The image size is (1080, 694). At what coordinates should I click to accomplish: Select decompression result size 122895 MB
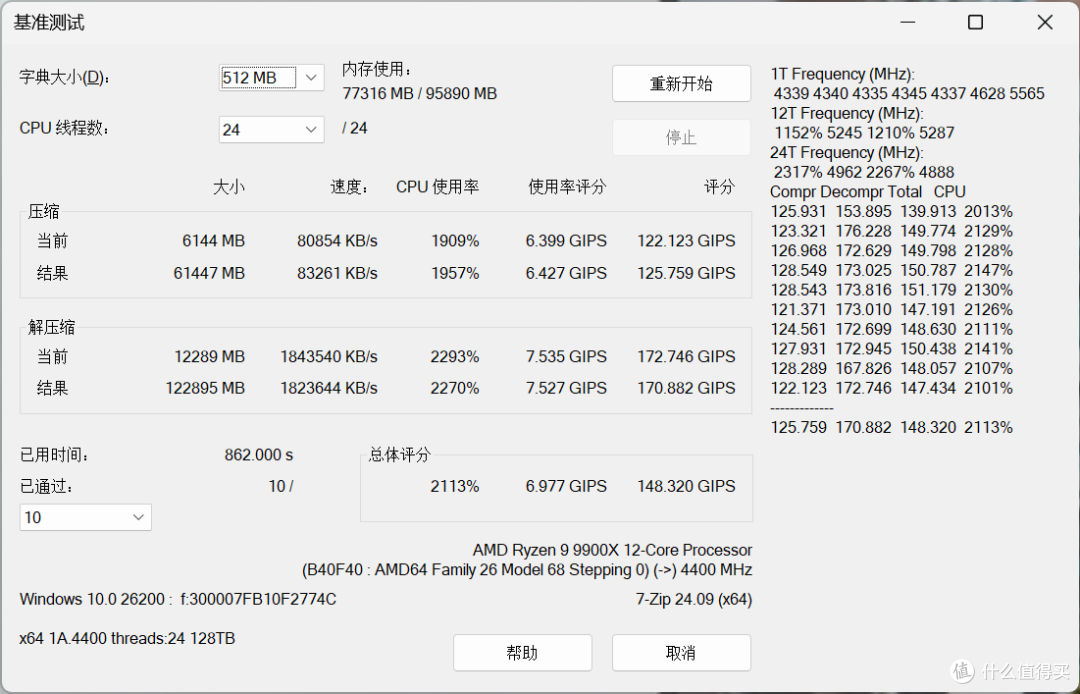205,388
